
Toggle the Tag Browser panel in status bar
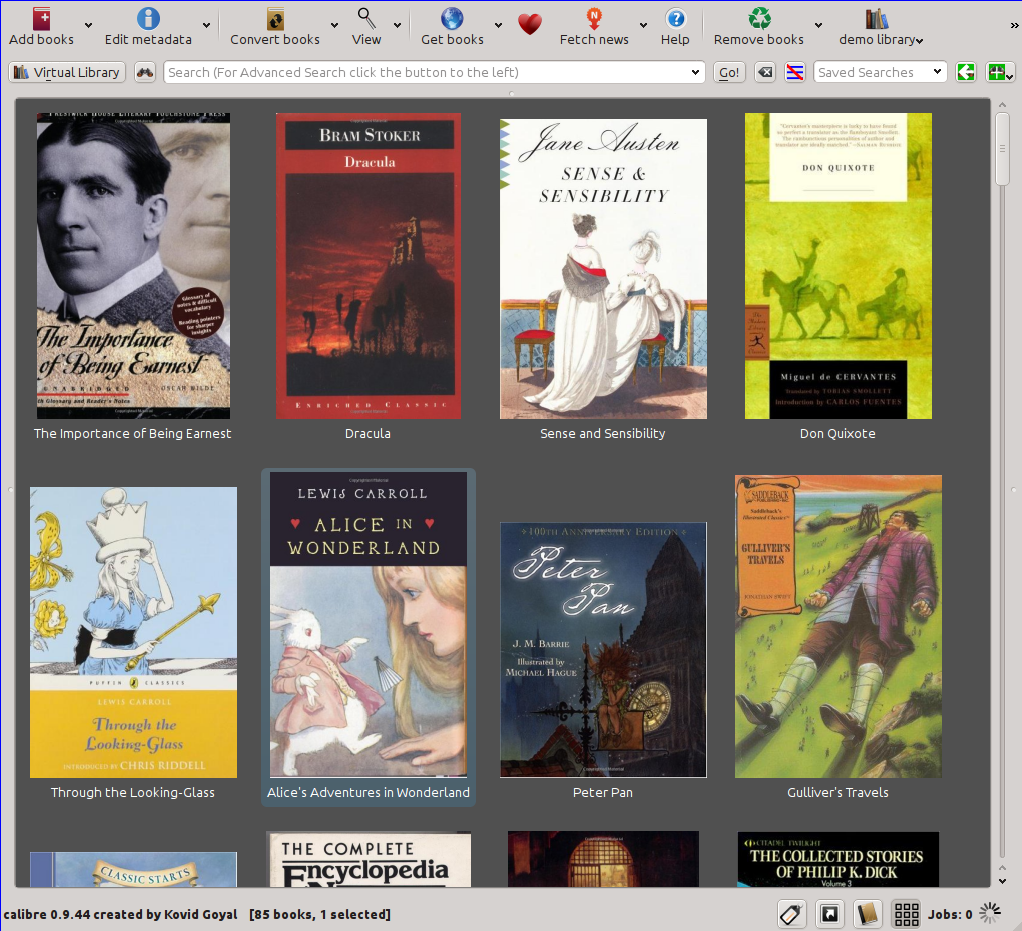click(x=791, y=913)
